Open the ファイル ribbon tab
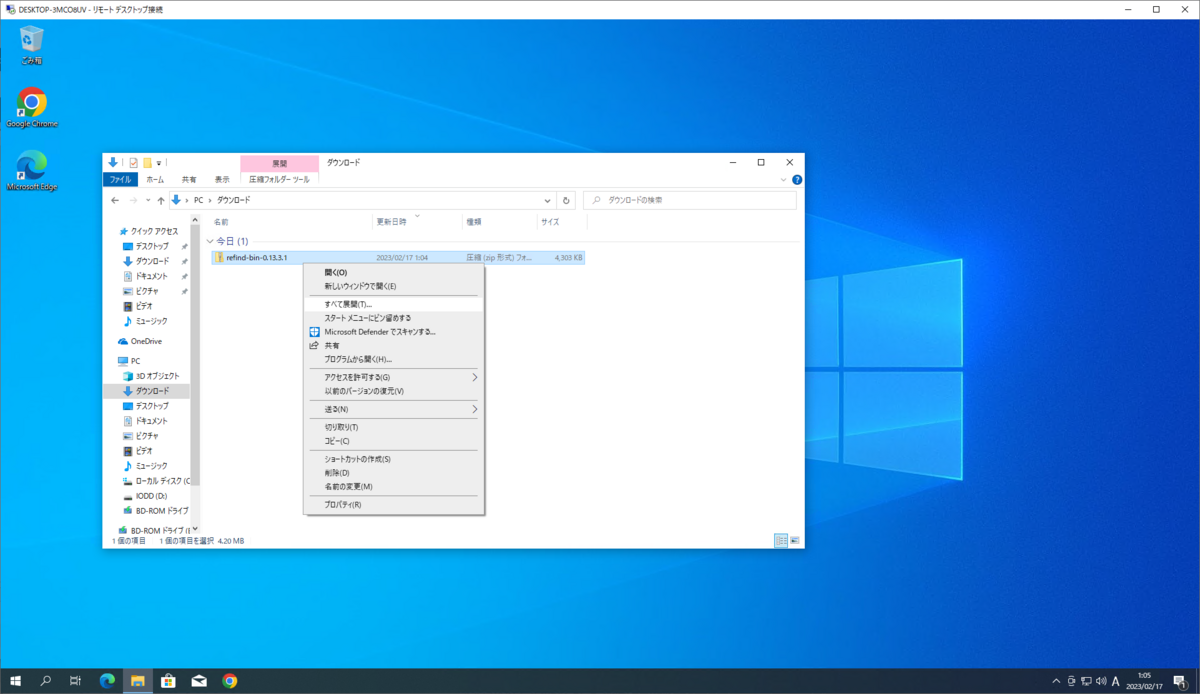Screen dimensions: 1200x694 (120, 179)
